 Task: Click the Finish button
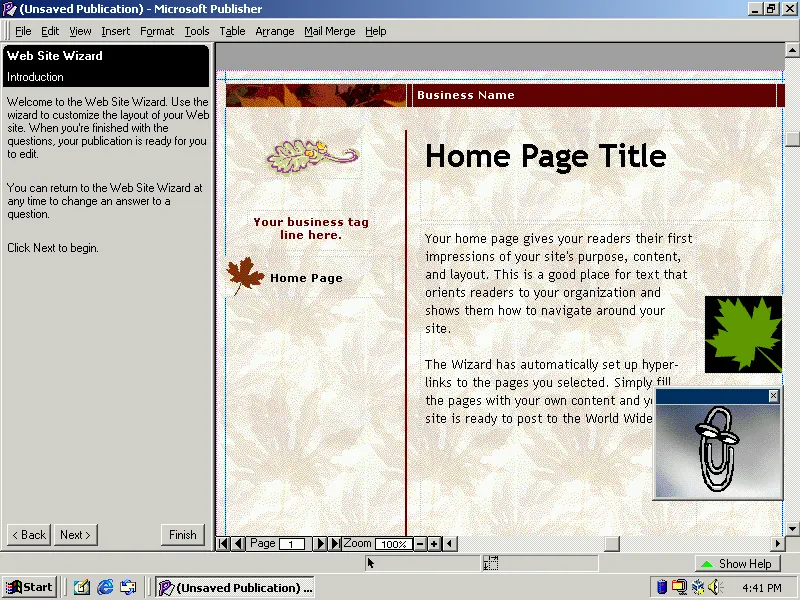tap(182, 534)
